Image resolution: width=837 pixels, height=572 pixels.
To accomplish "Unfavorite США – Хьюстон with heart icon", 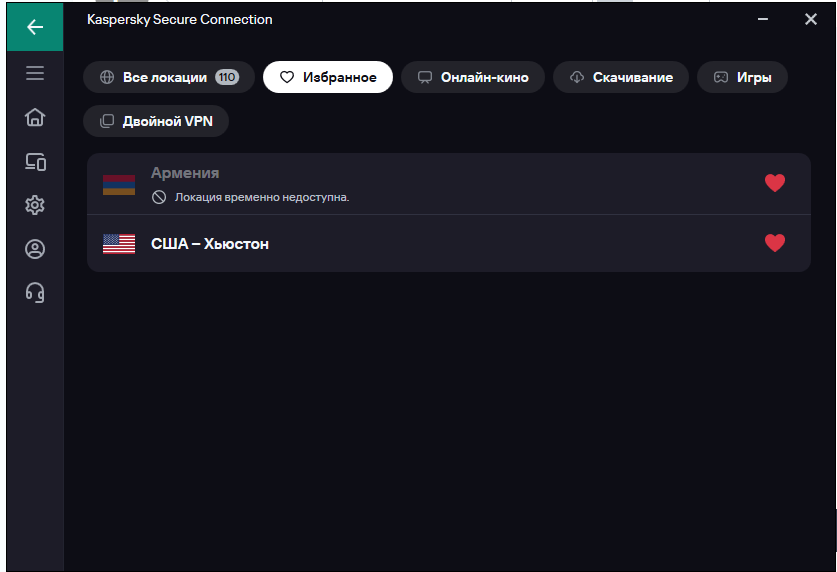I will 775,243.
